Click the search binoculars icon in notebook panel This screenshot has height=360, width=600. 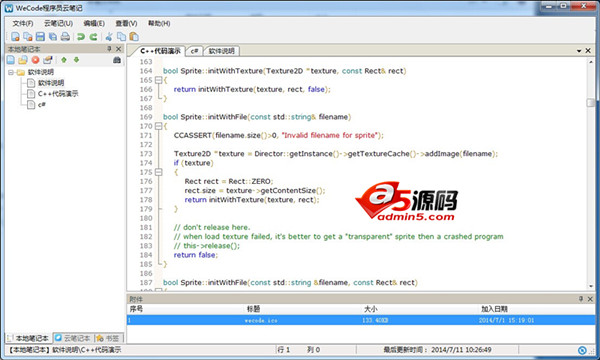(117, 60)
